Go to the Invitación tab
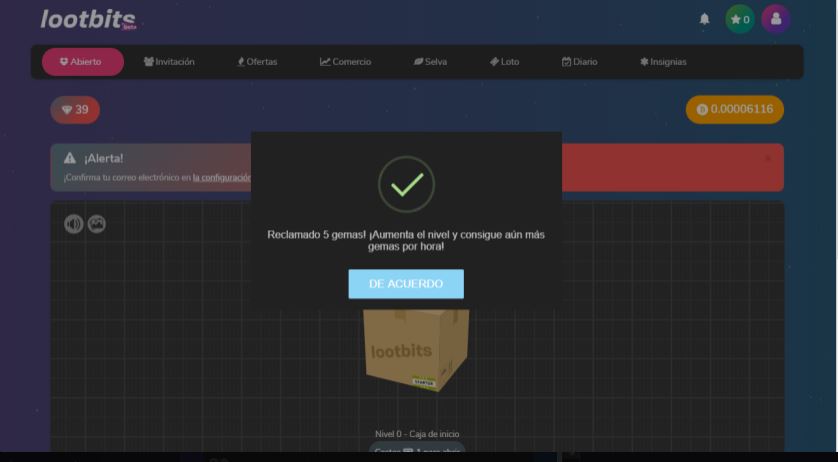The width and height of the screenshot is (838, 462). (169, 62)
